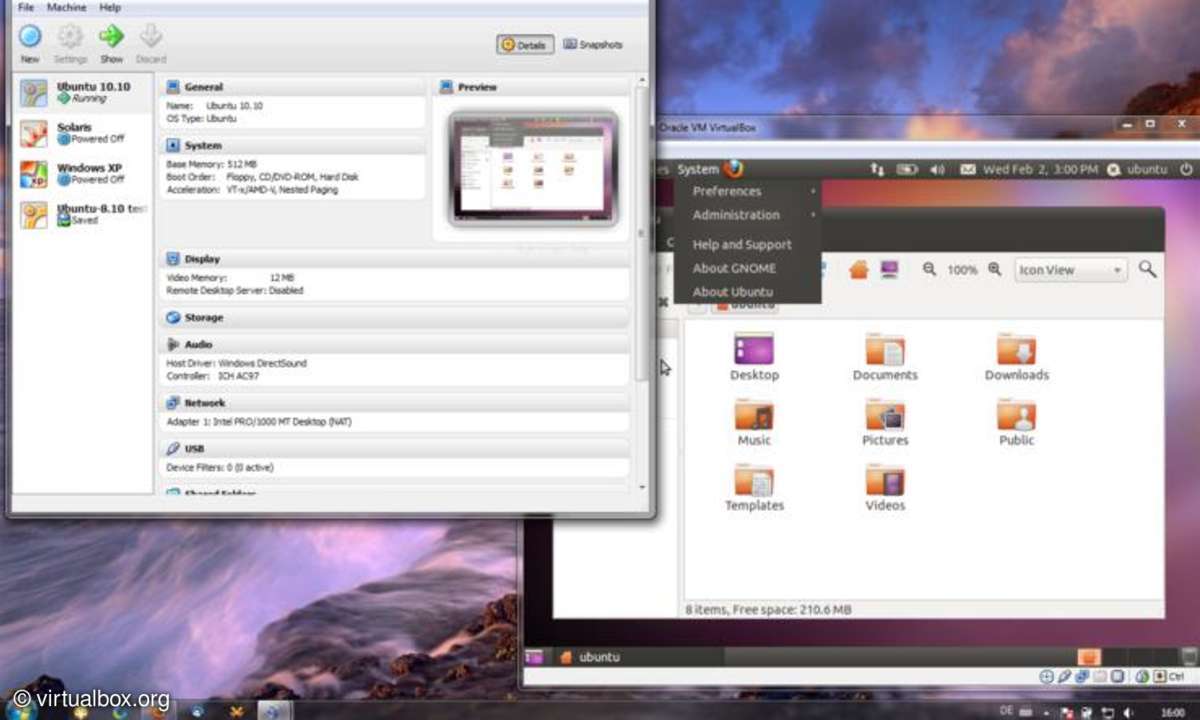
Task: Click the network arrows indicator in Ubuntu panel
Action: [x=877, y=170]
